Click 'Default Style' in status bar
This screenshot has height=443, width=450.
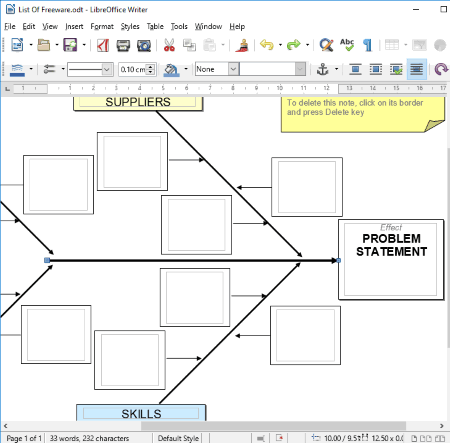[178, 438]
